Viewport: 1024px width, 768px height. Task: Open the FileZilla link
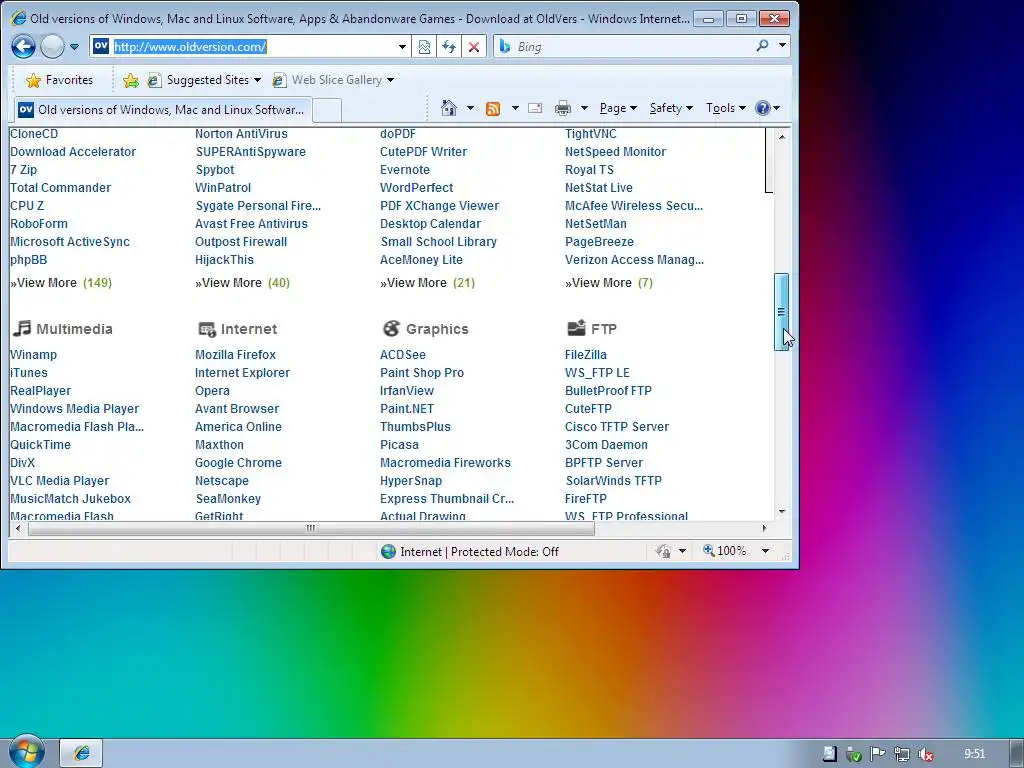pyautogui.click(x=586, y=355)
